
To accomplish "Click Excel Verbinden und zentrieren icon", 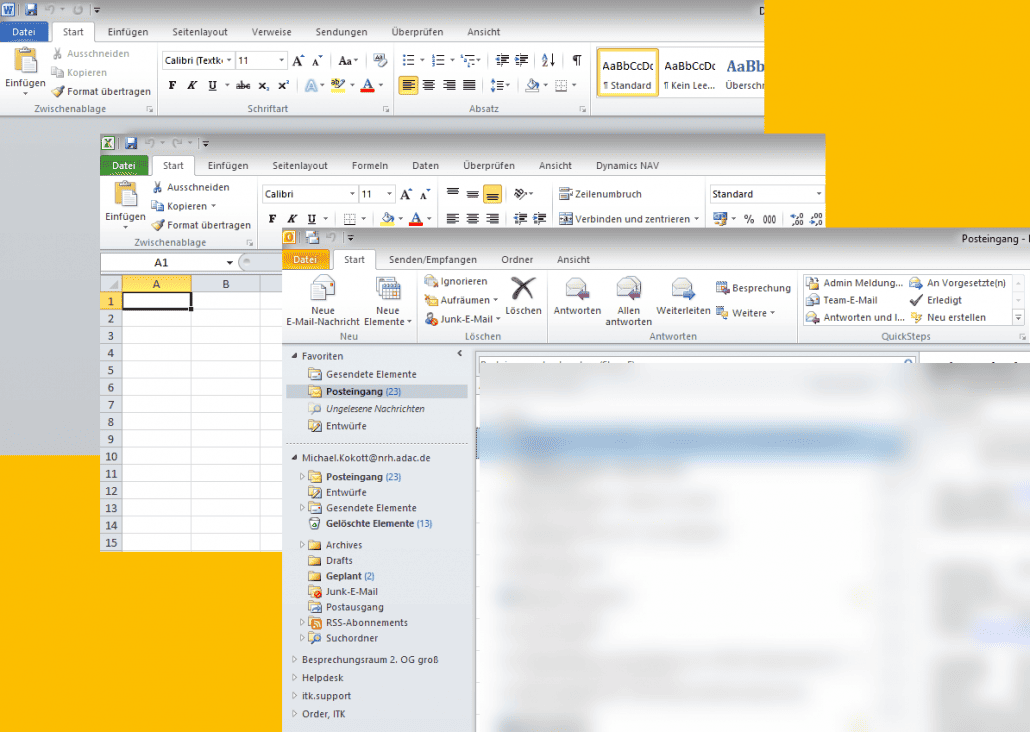I will click(566, 219).
